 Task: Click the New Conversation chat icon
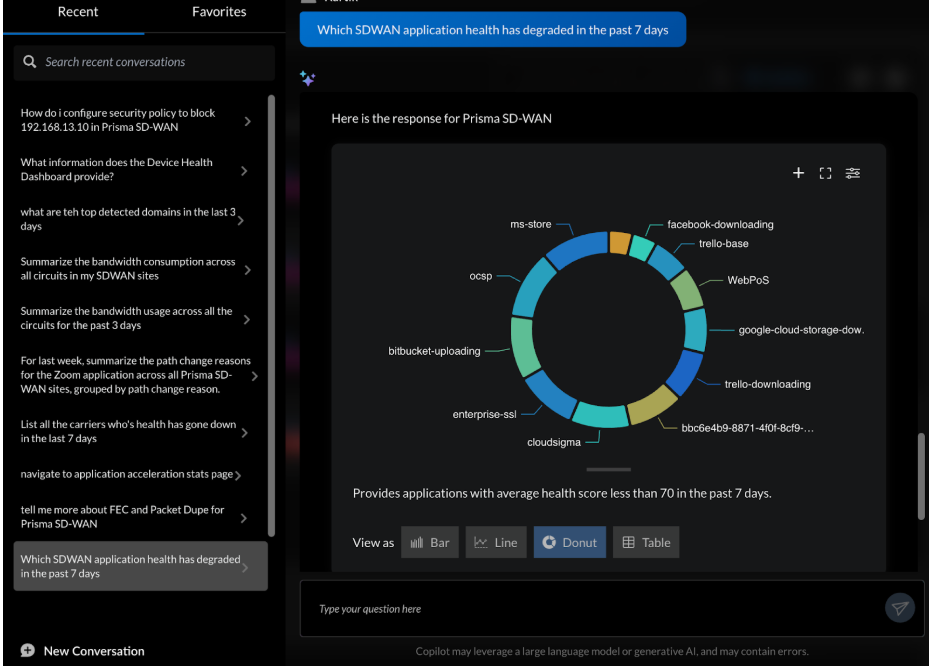click(28, 650)
